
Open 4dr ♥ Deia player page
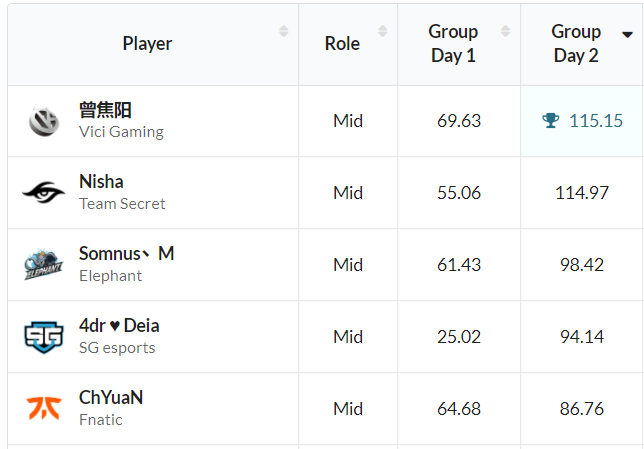pyautogui.click(x=119, y=326)
